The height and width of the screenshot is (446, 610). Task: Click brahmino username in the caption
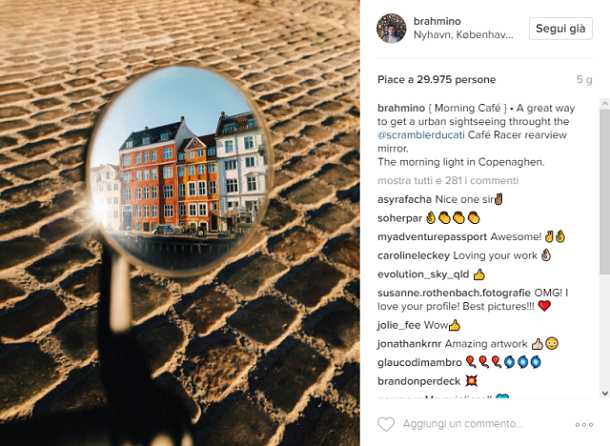pyautogui.click(x=401, y=108)
